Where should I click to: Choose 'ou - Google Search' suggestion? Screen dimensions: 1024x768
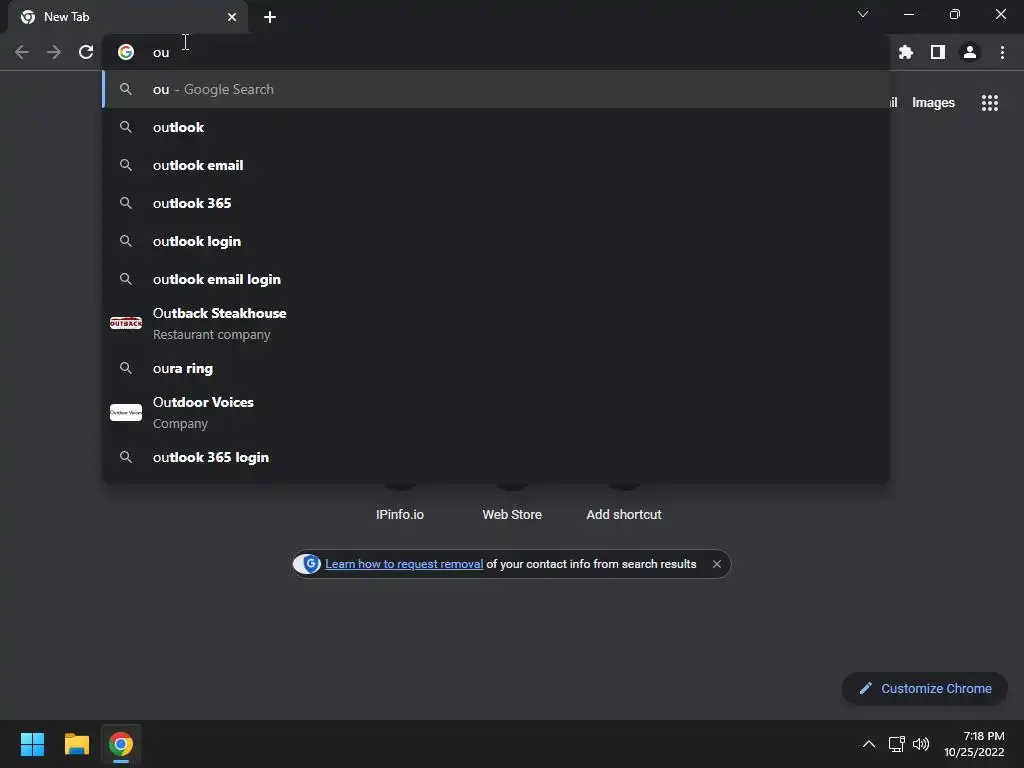[x=496, y=89]
